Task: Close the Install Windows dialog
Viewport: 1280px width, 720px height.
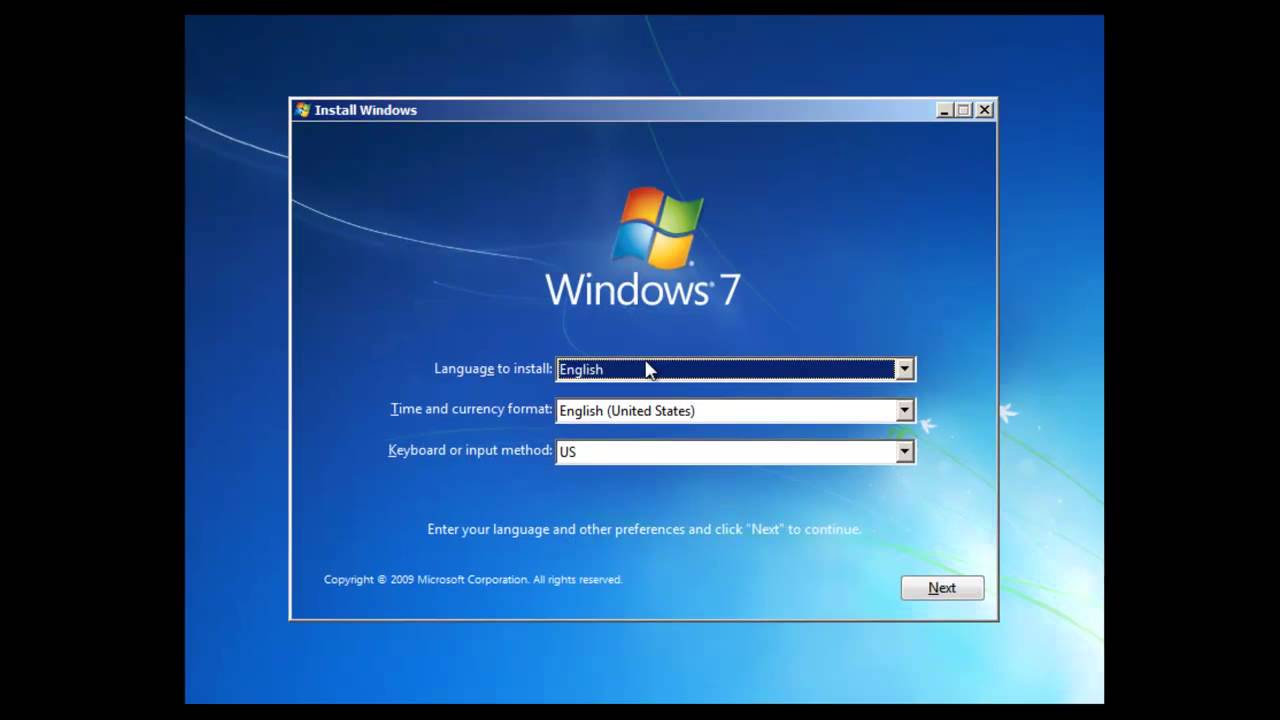Action: point(985,110)
